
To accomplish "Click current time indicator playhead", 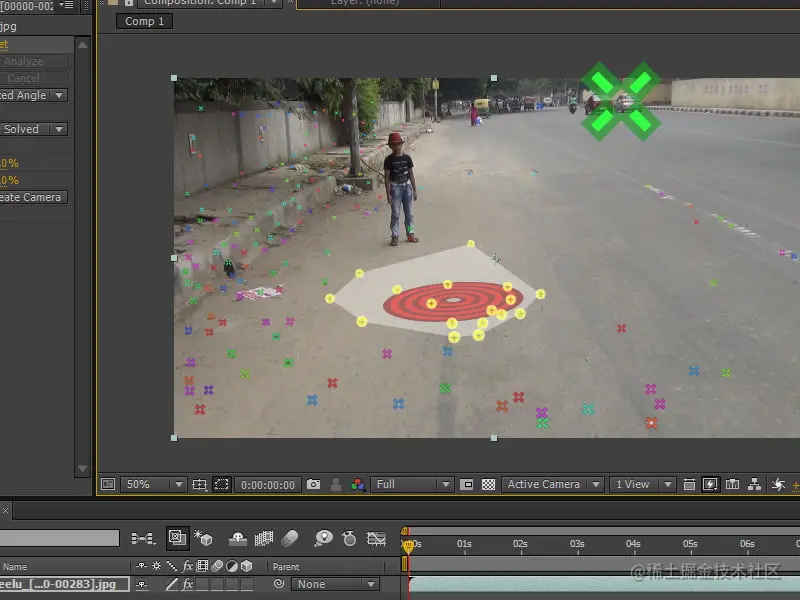I will coord(408,547).
